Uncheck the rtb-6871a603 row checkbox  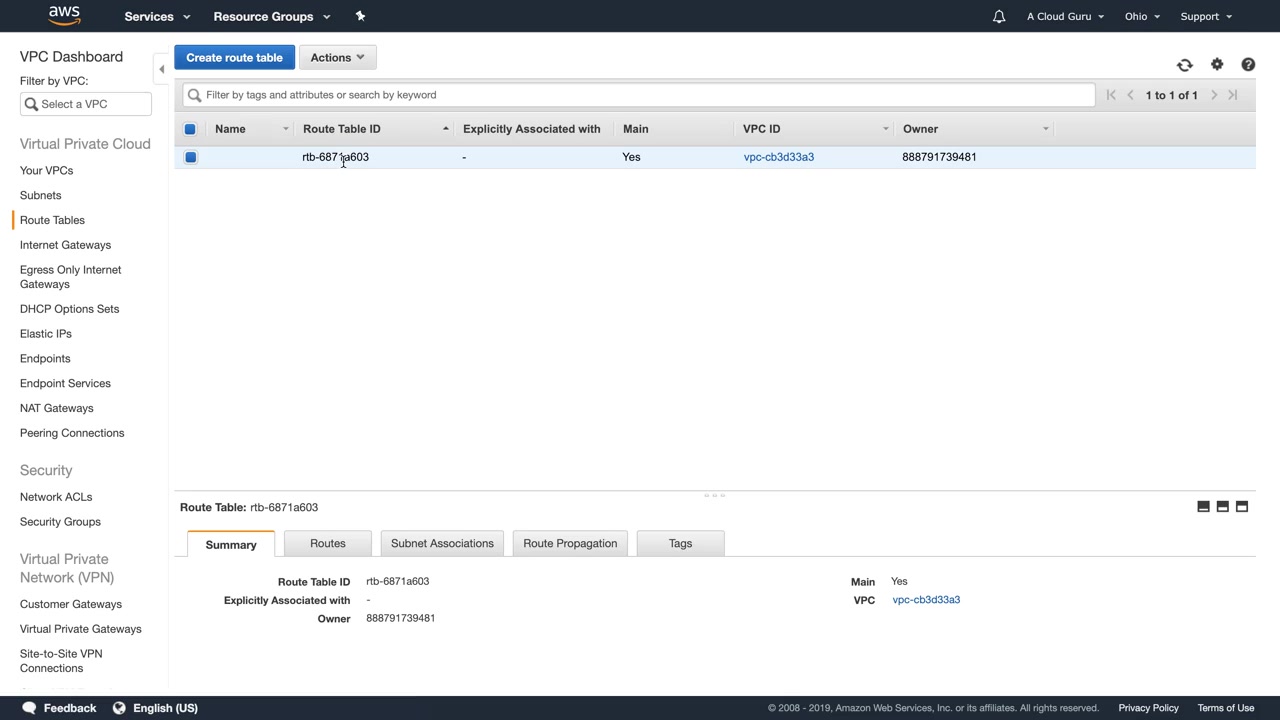point(190,157)
